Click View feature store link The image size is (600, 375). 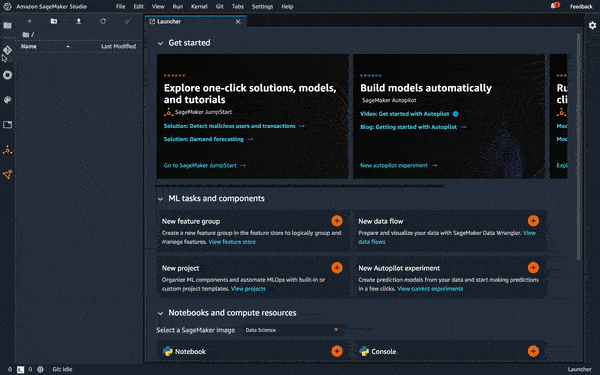click(232, 242)
